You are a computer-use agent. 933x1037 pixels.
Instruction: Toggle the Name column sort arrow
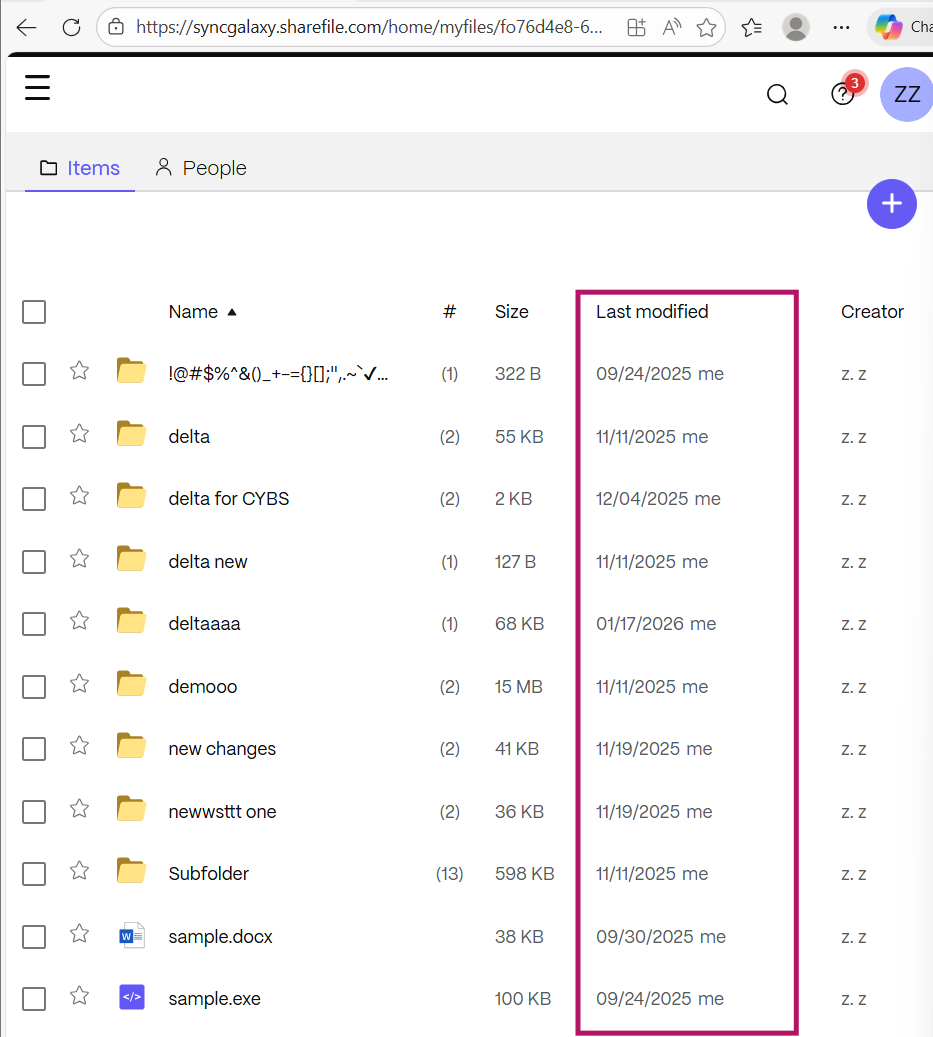(231, 311)
